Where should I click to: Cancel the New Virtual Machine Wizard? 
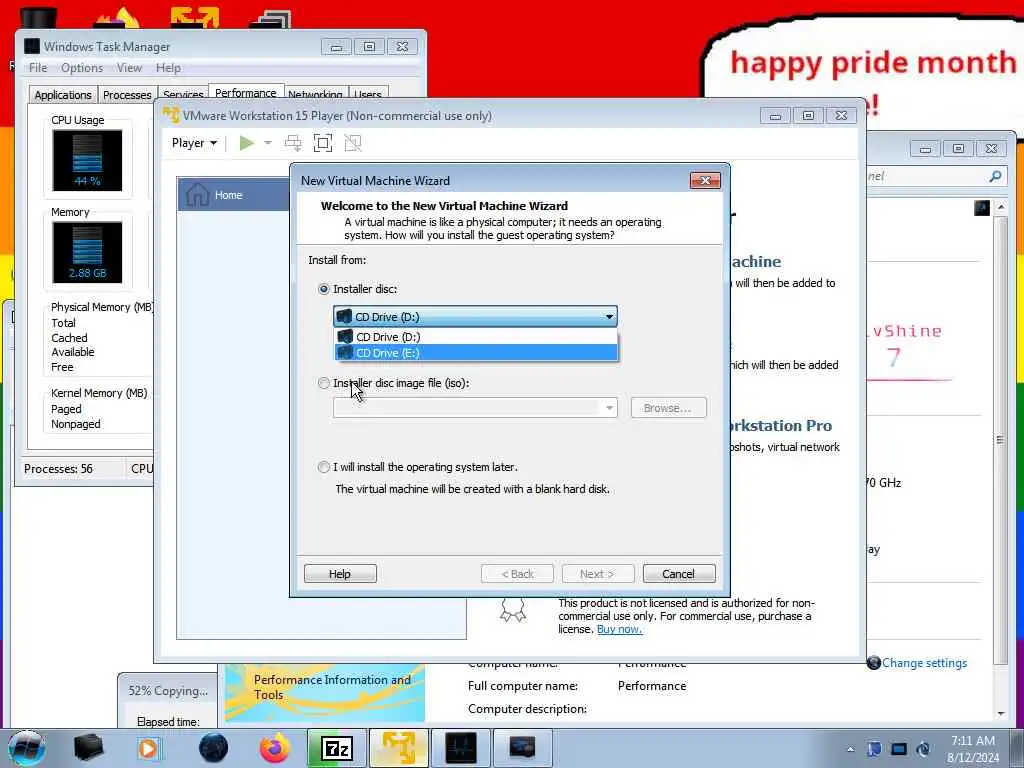tap(679, 573)
